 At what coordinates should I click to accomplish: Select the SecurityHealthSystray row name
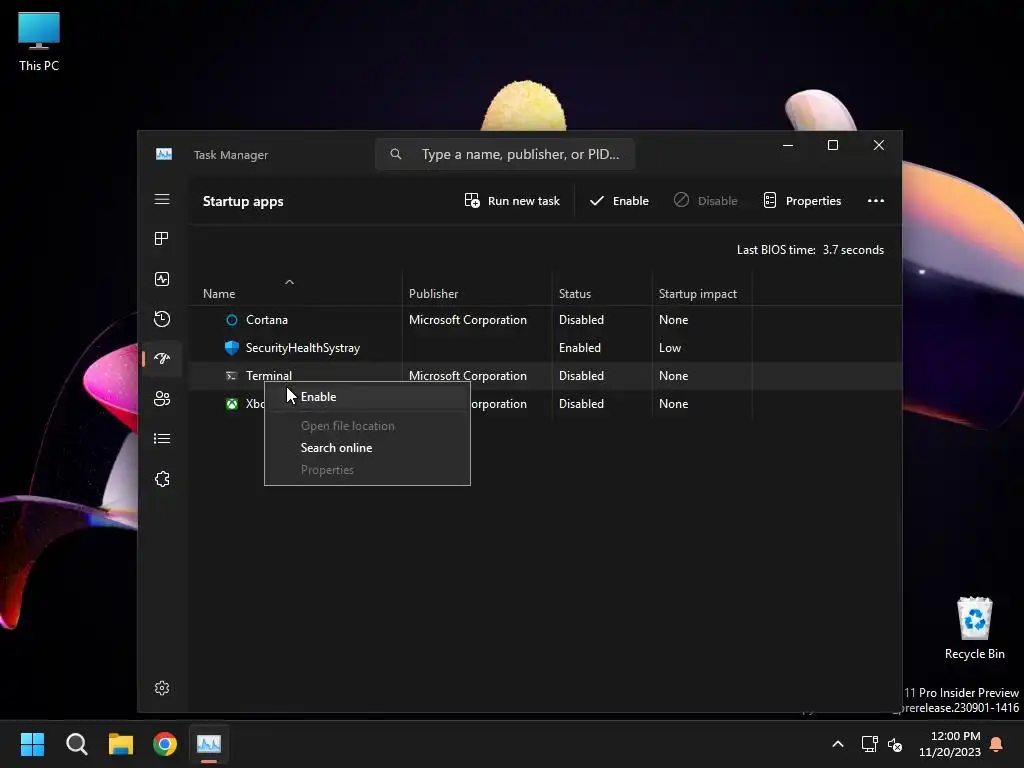(302, 348)
